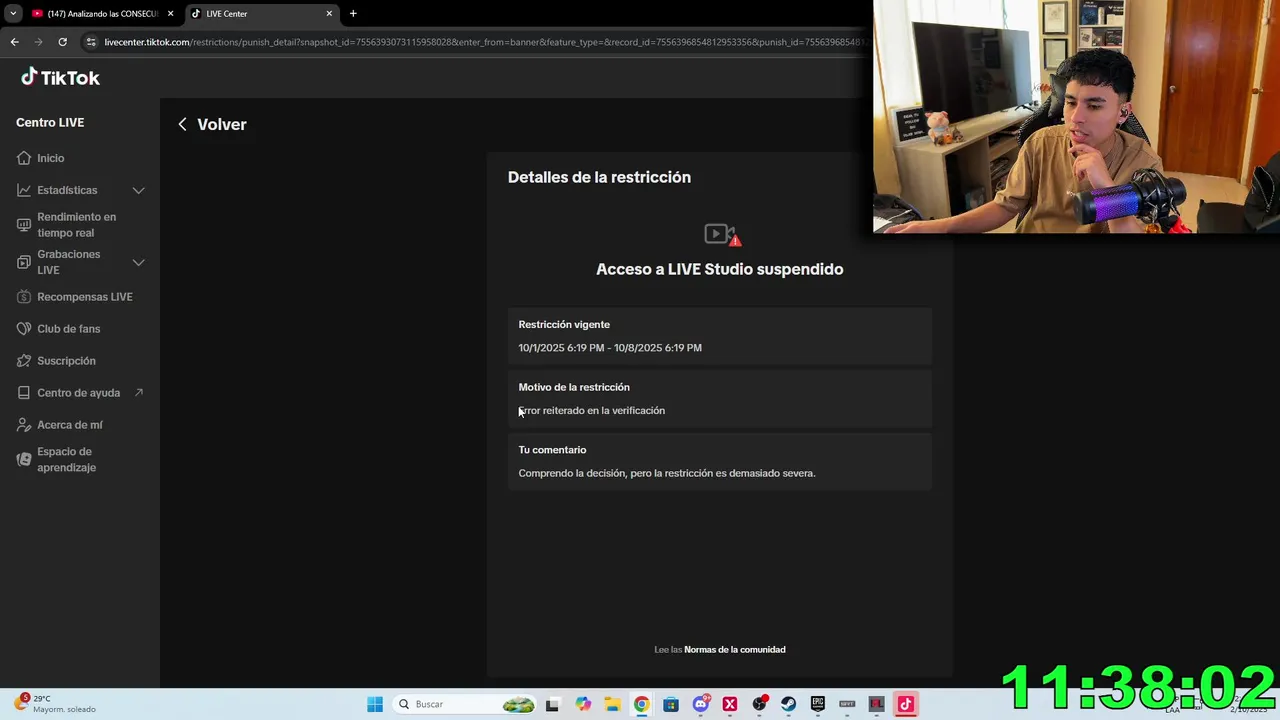This screenshot has width=1280, height=720.
Task: Open Espacio de aprendizaje link
Action: (66, 460)
